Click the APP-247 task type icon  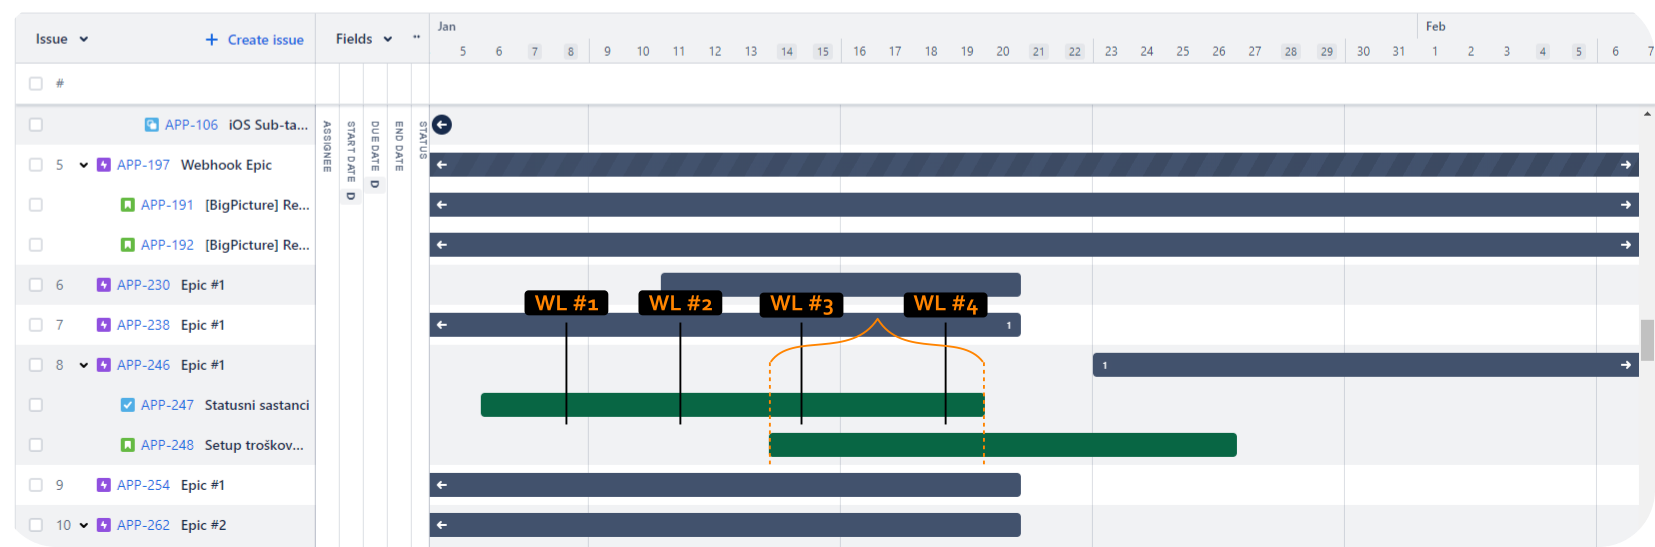click(128, 405)
